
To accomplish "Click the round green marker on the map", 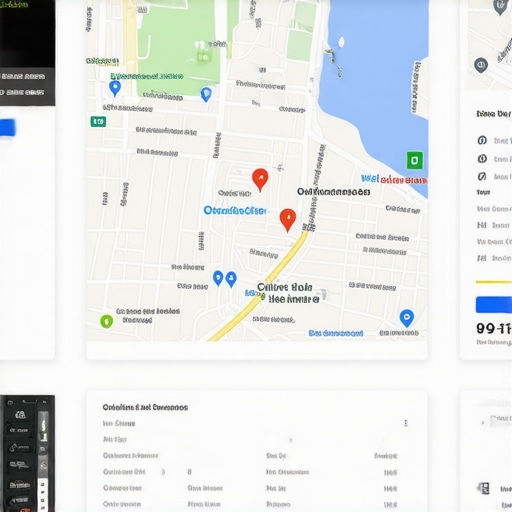I will pyautogui.click(x=107, y=321).
